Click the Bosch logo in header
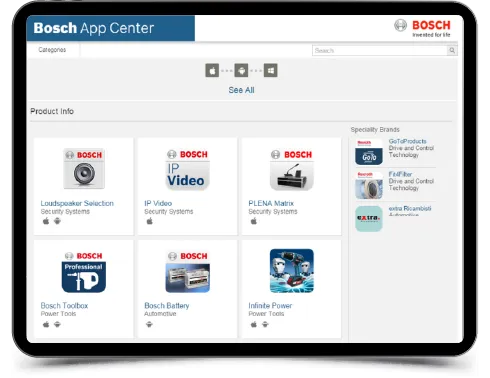The image size is (490, 378). coord(422,28)
